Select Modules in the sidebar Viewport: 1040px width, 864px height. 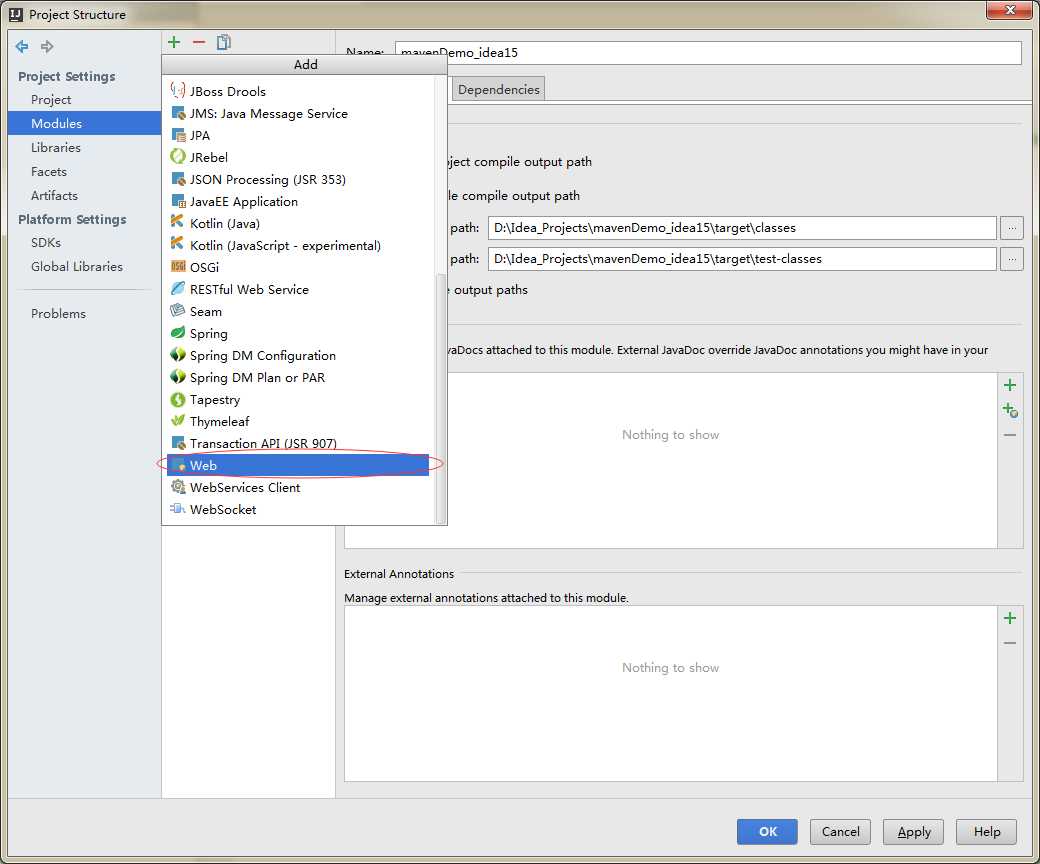[x=84, y=123]
